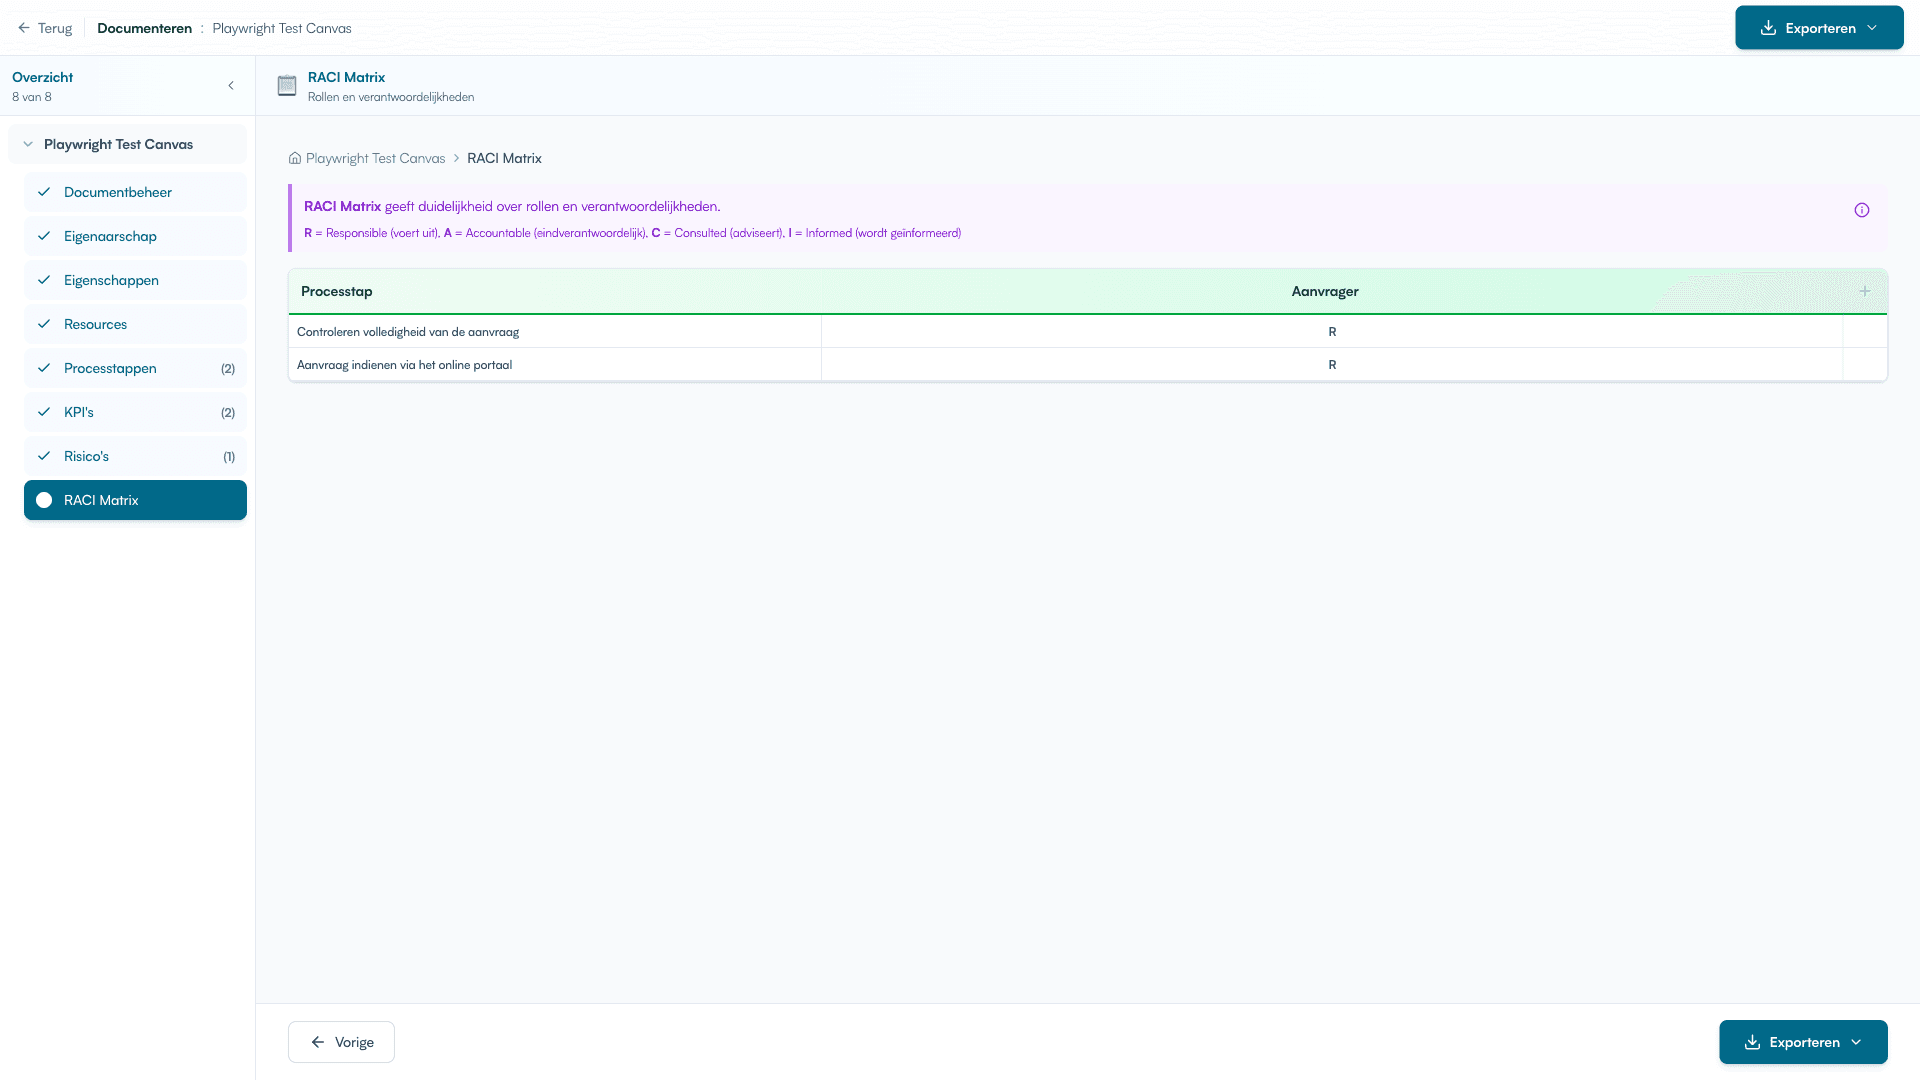Viewport: 1920px width, 1080px height.
Task: Collapse the Playwright Test Canvas tree section
Action: 28,144
